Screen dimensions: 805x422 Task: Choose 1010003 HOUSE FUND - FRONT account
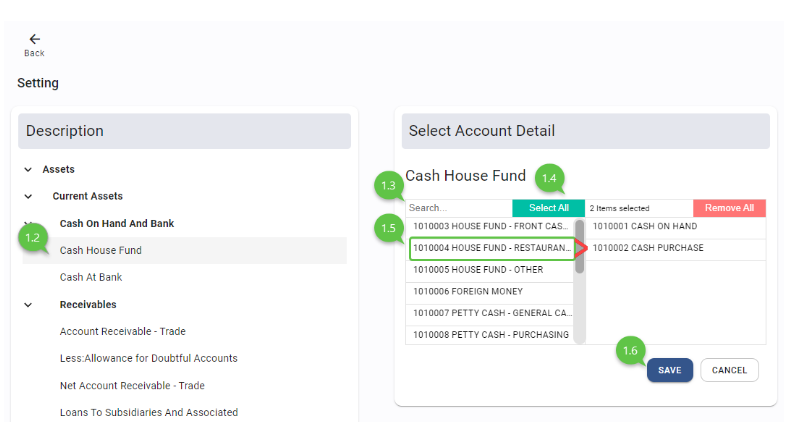click(490, 227)
